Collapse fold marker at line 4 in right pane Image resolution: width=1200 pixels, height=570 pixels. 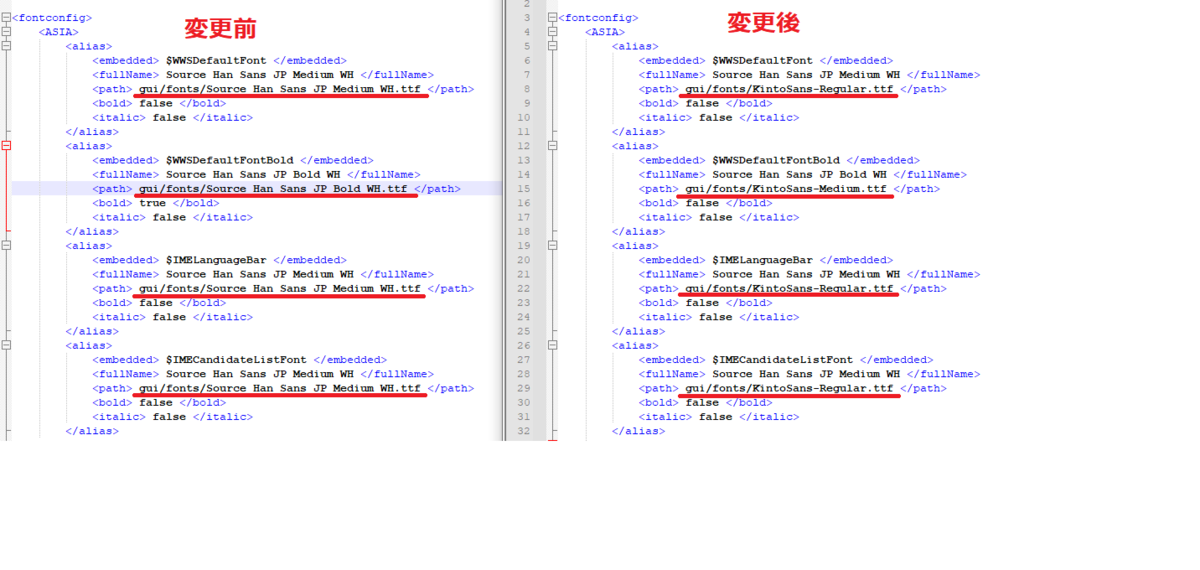coord(553,32)
